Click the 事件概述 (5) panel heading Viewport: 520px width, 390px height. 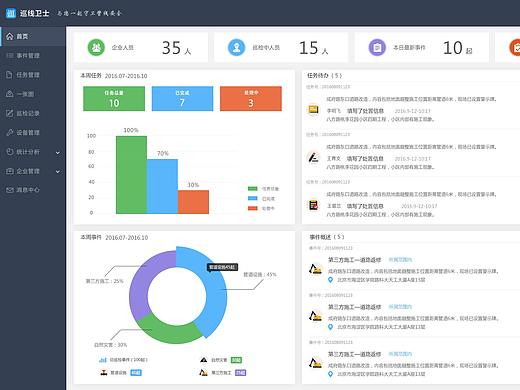tap(327, 237)
